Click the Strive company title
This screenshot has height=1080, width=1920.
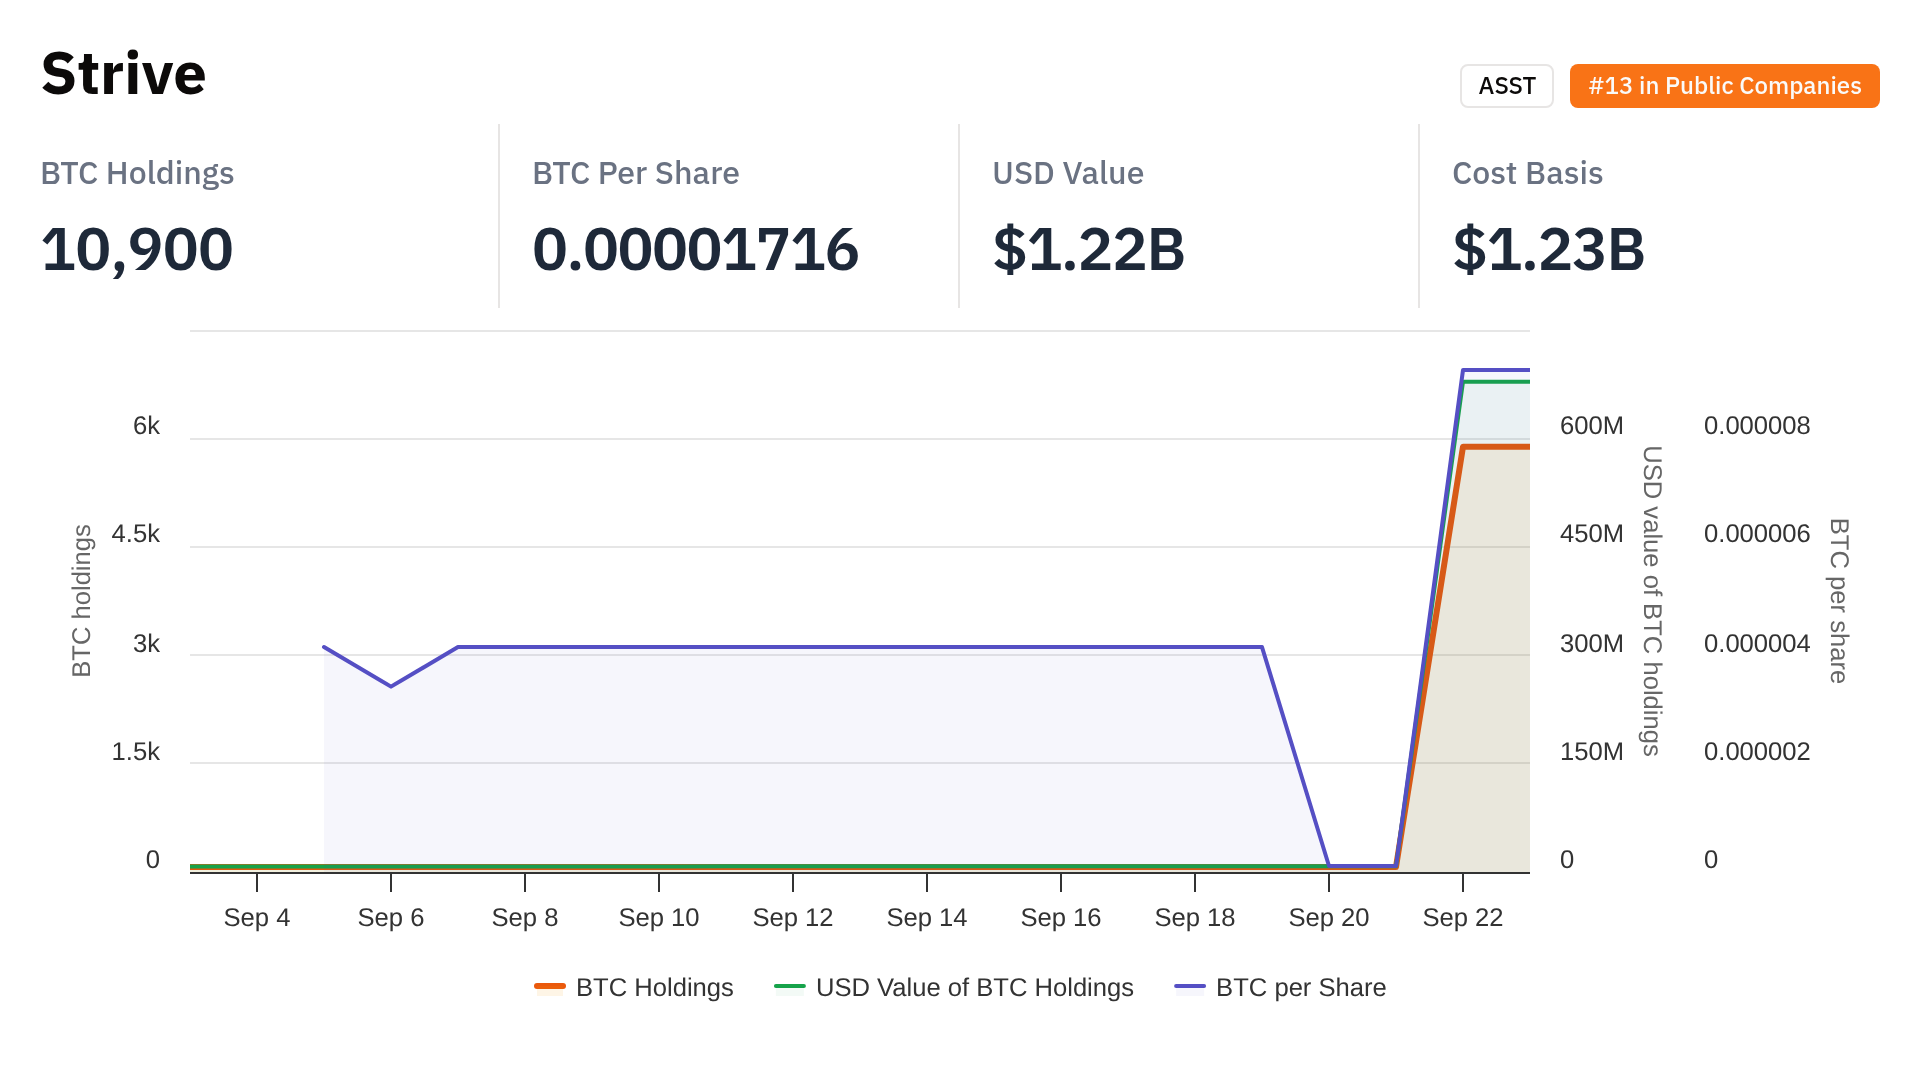(123, 73)
